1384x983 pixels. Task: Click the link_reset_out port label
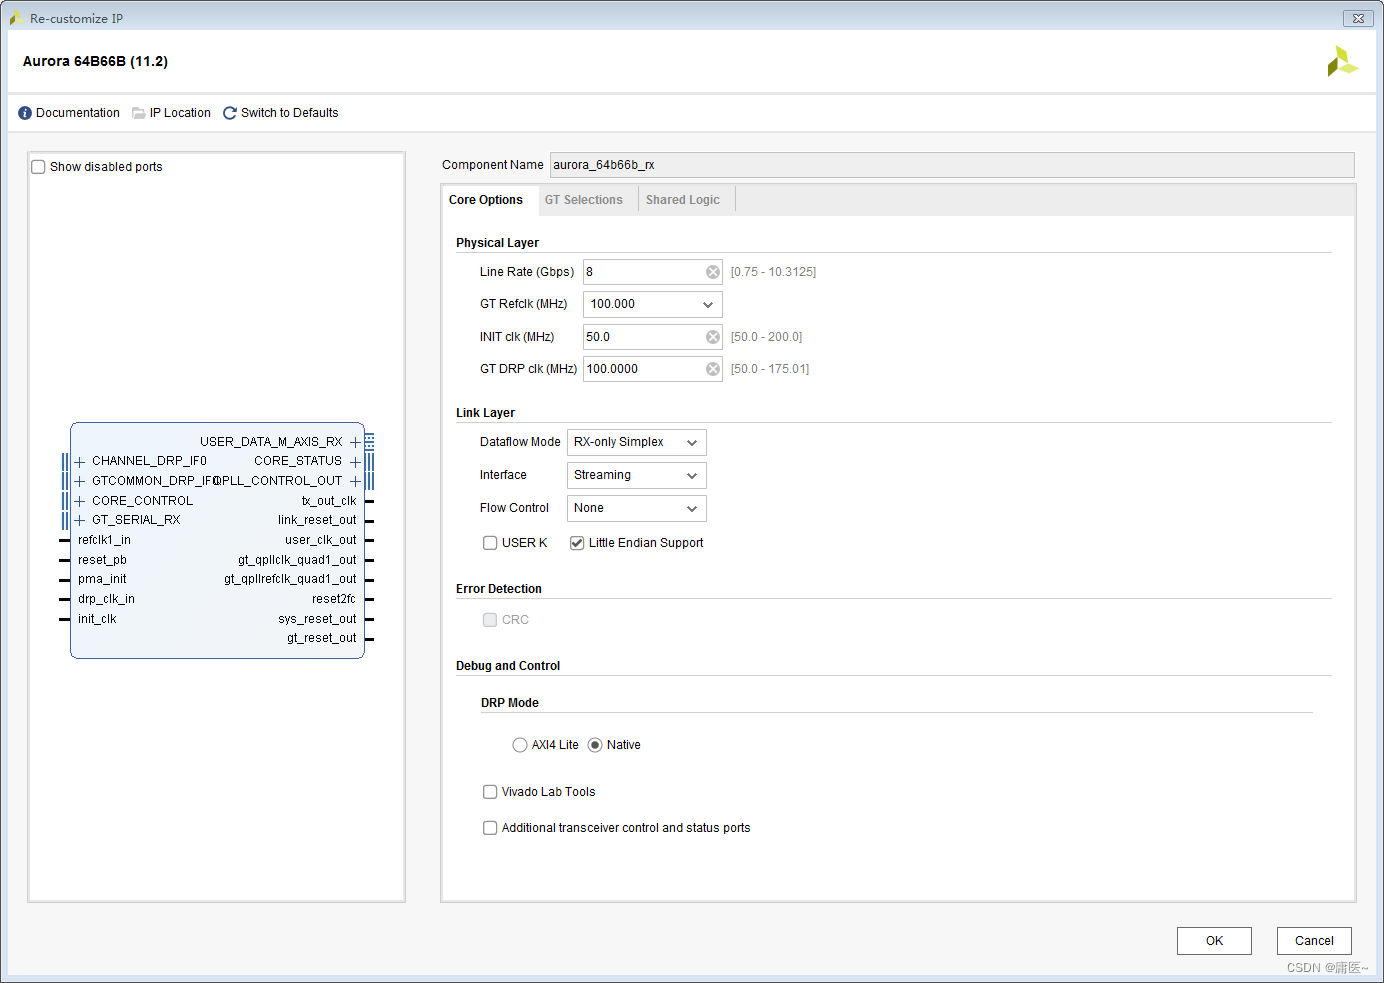317,520
